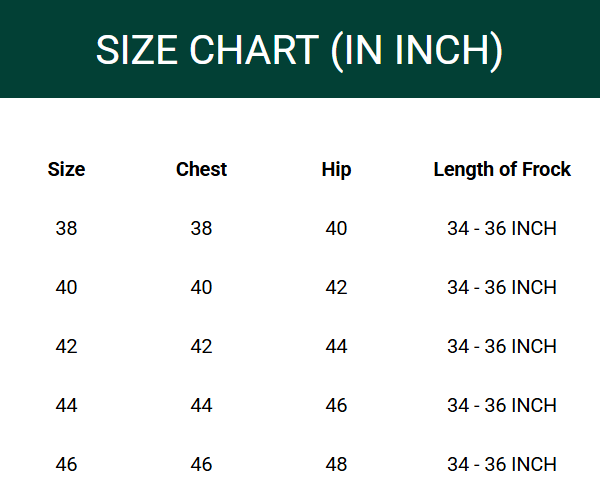Viewport: 600px width, 487px height.
Task: Click size 40 in the Size column
Action: (66, 287)
